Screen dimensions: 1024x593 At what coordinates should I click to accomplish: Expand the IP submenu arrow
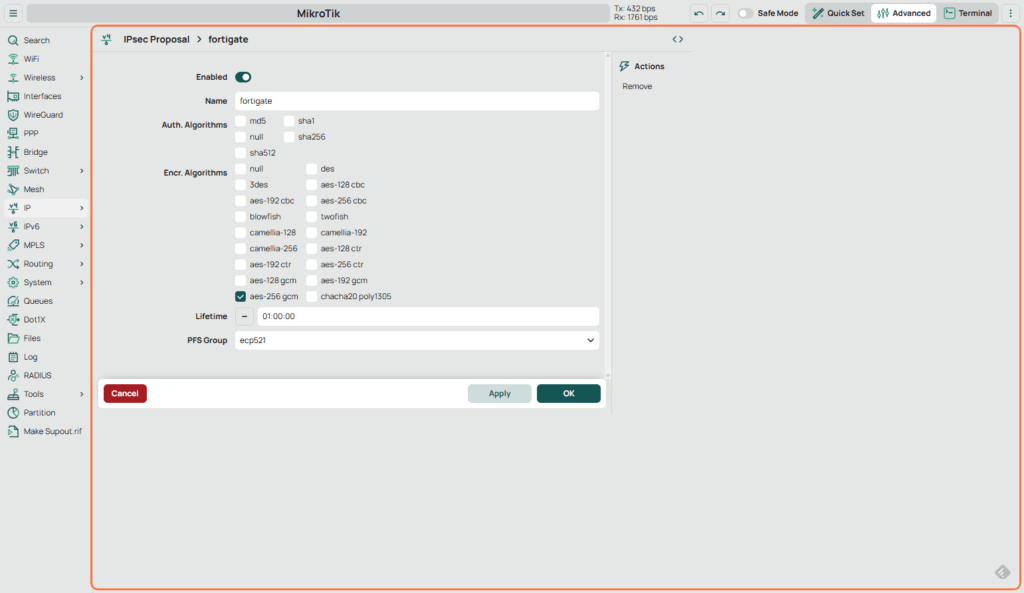pos(82,208)
